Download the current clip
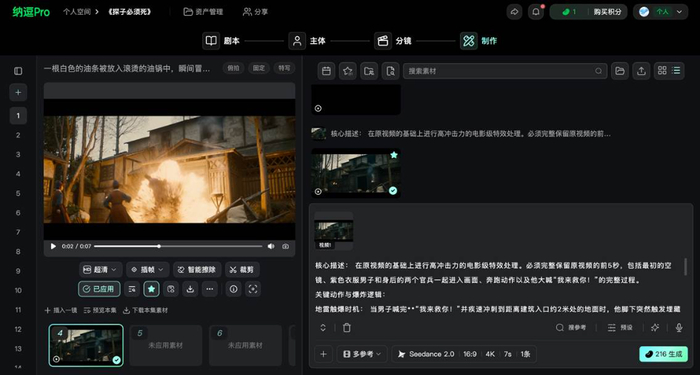The image size is (700, 375). pyautogui.click(x=190, y=289)
